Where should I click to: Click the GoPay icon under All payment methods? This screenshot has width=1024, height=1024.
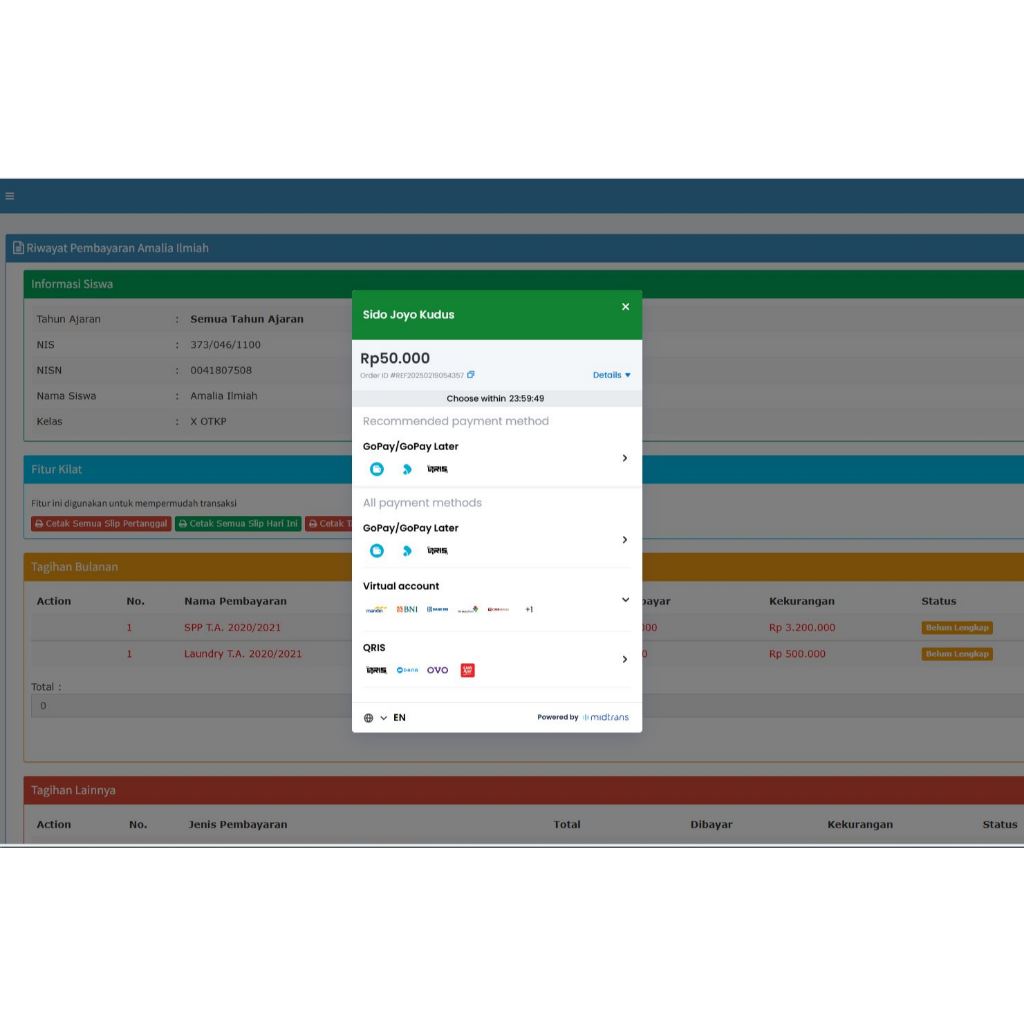(x=377, y=551)
